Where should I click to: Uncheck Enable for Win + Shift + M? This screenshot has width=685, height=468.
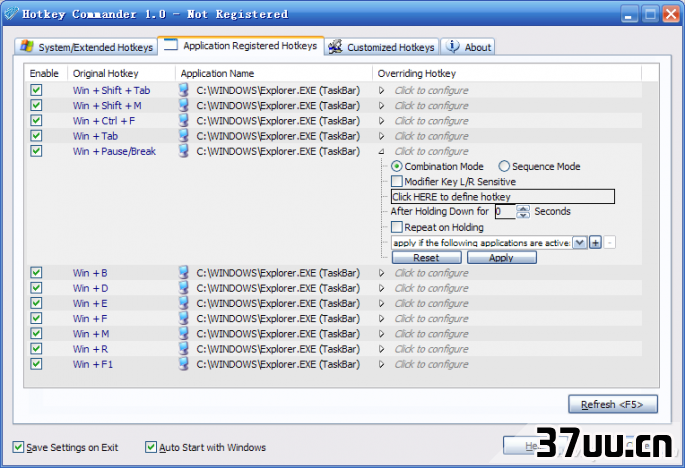pos(36,105)
